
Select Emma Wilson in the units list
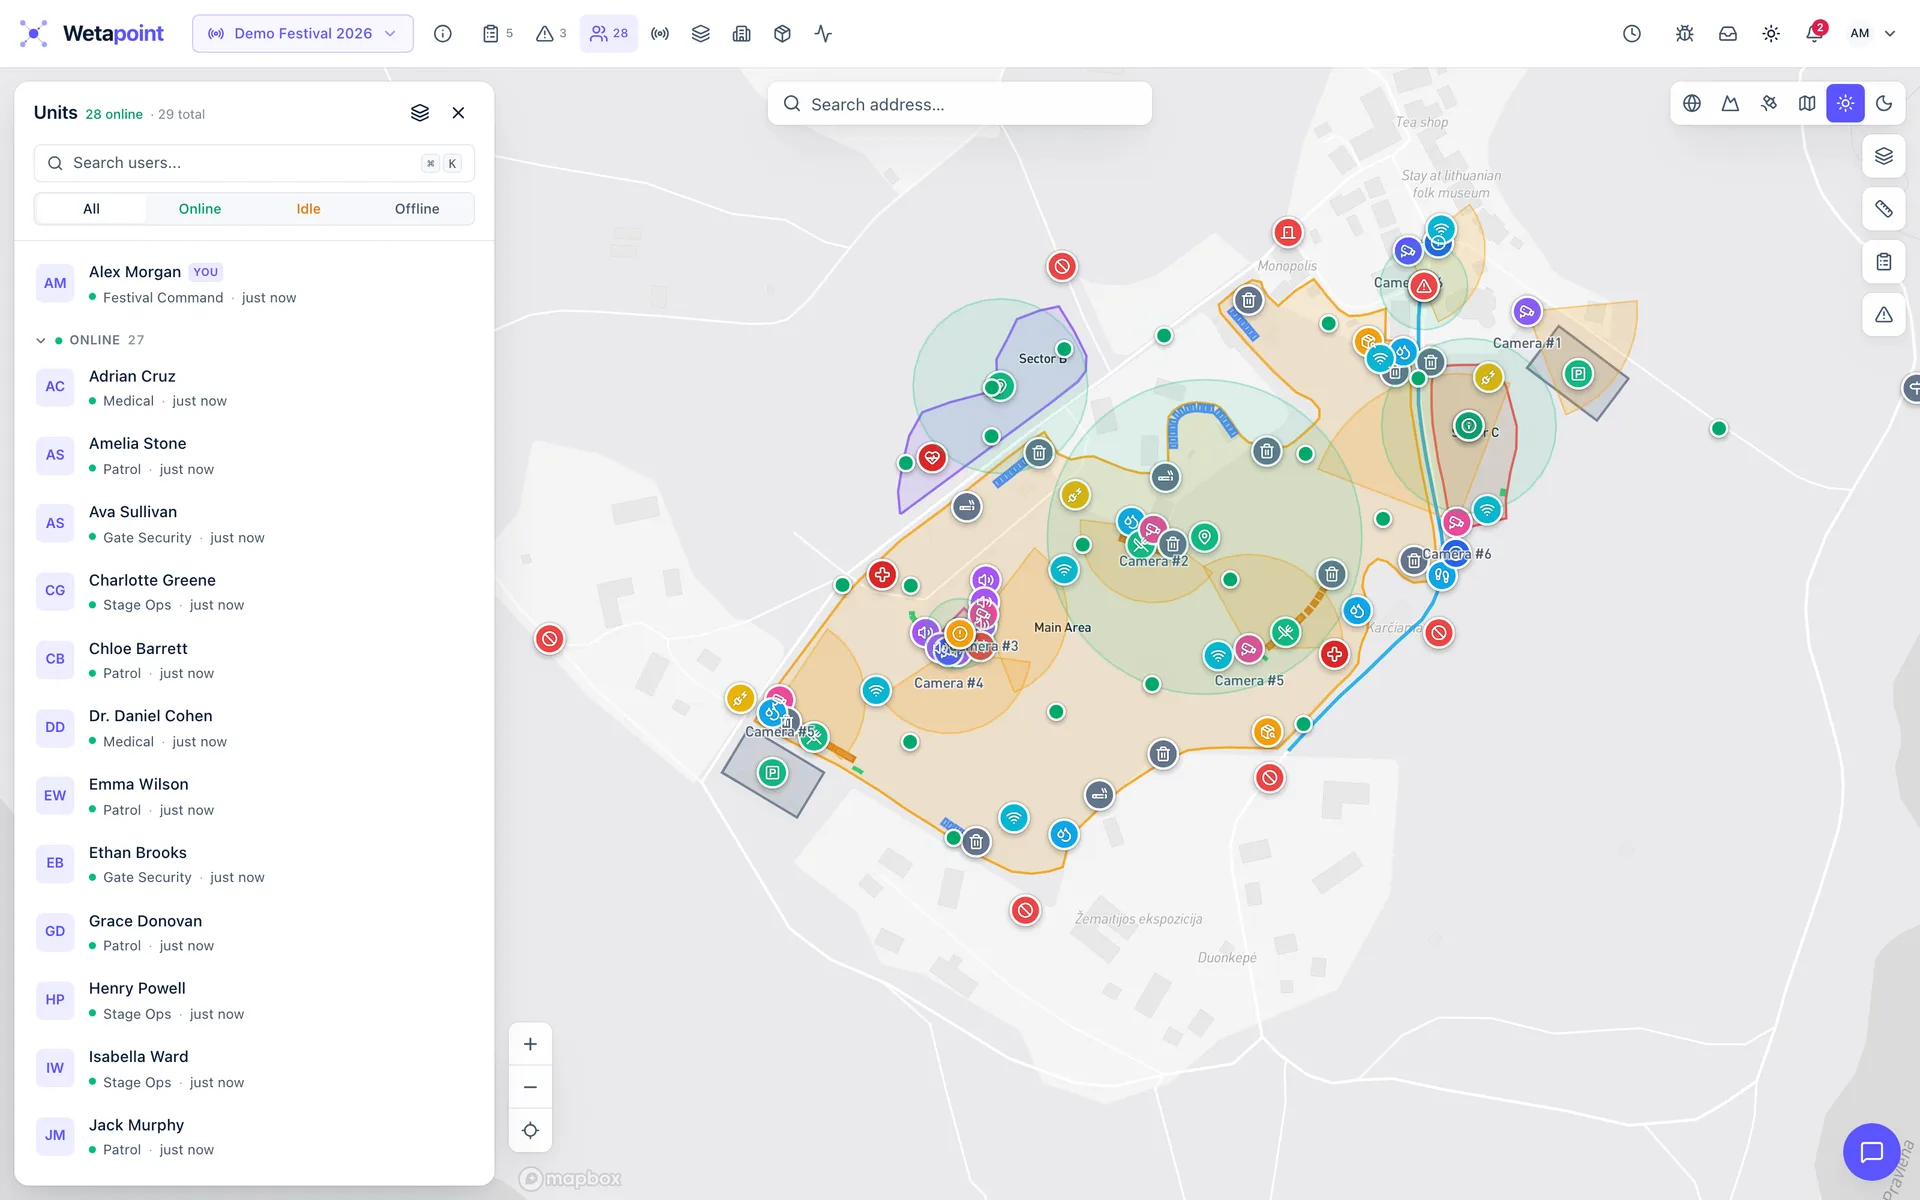coord(254,797)
